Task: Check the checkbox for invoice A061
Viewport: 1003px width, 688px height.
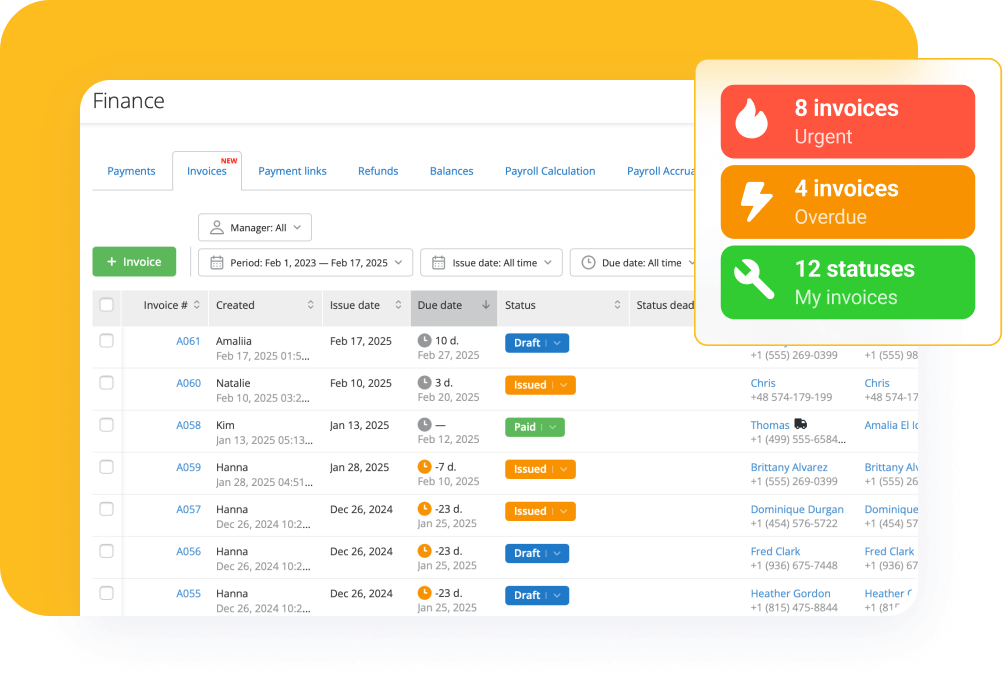Action: [107, 341]
